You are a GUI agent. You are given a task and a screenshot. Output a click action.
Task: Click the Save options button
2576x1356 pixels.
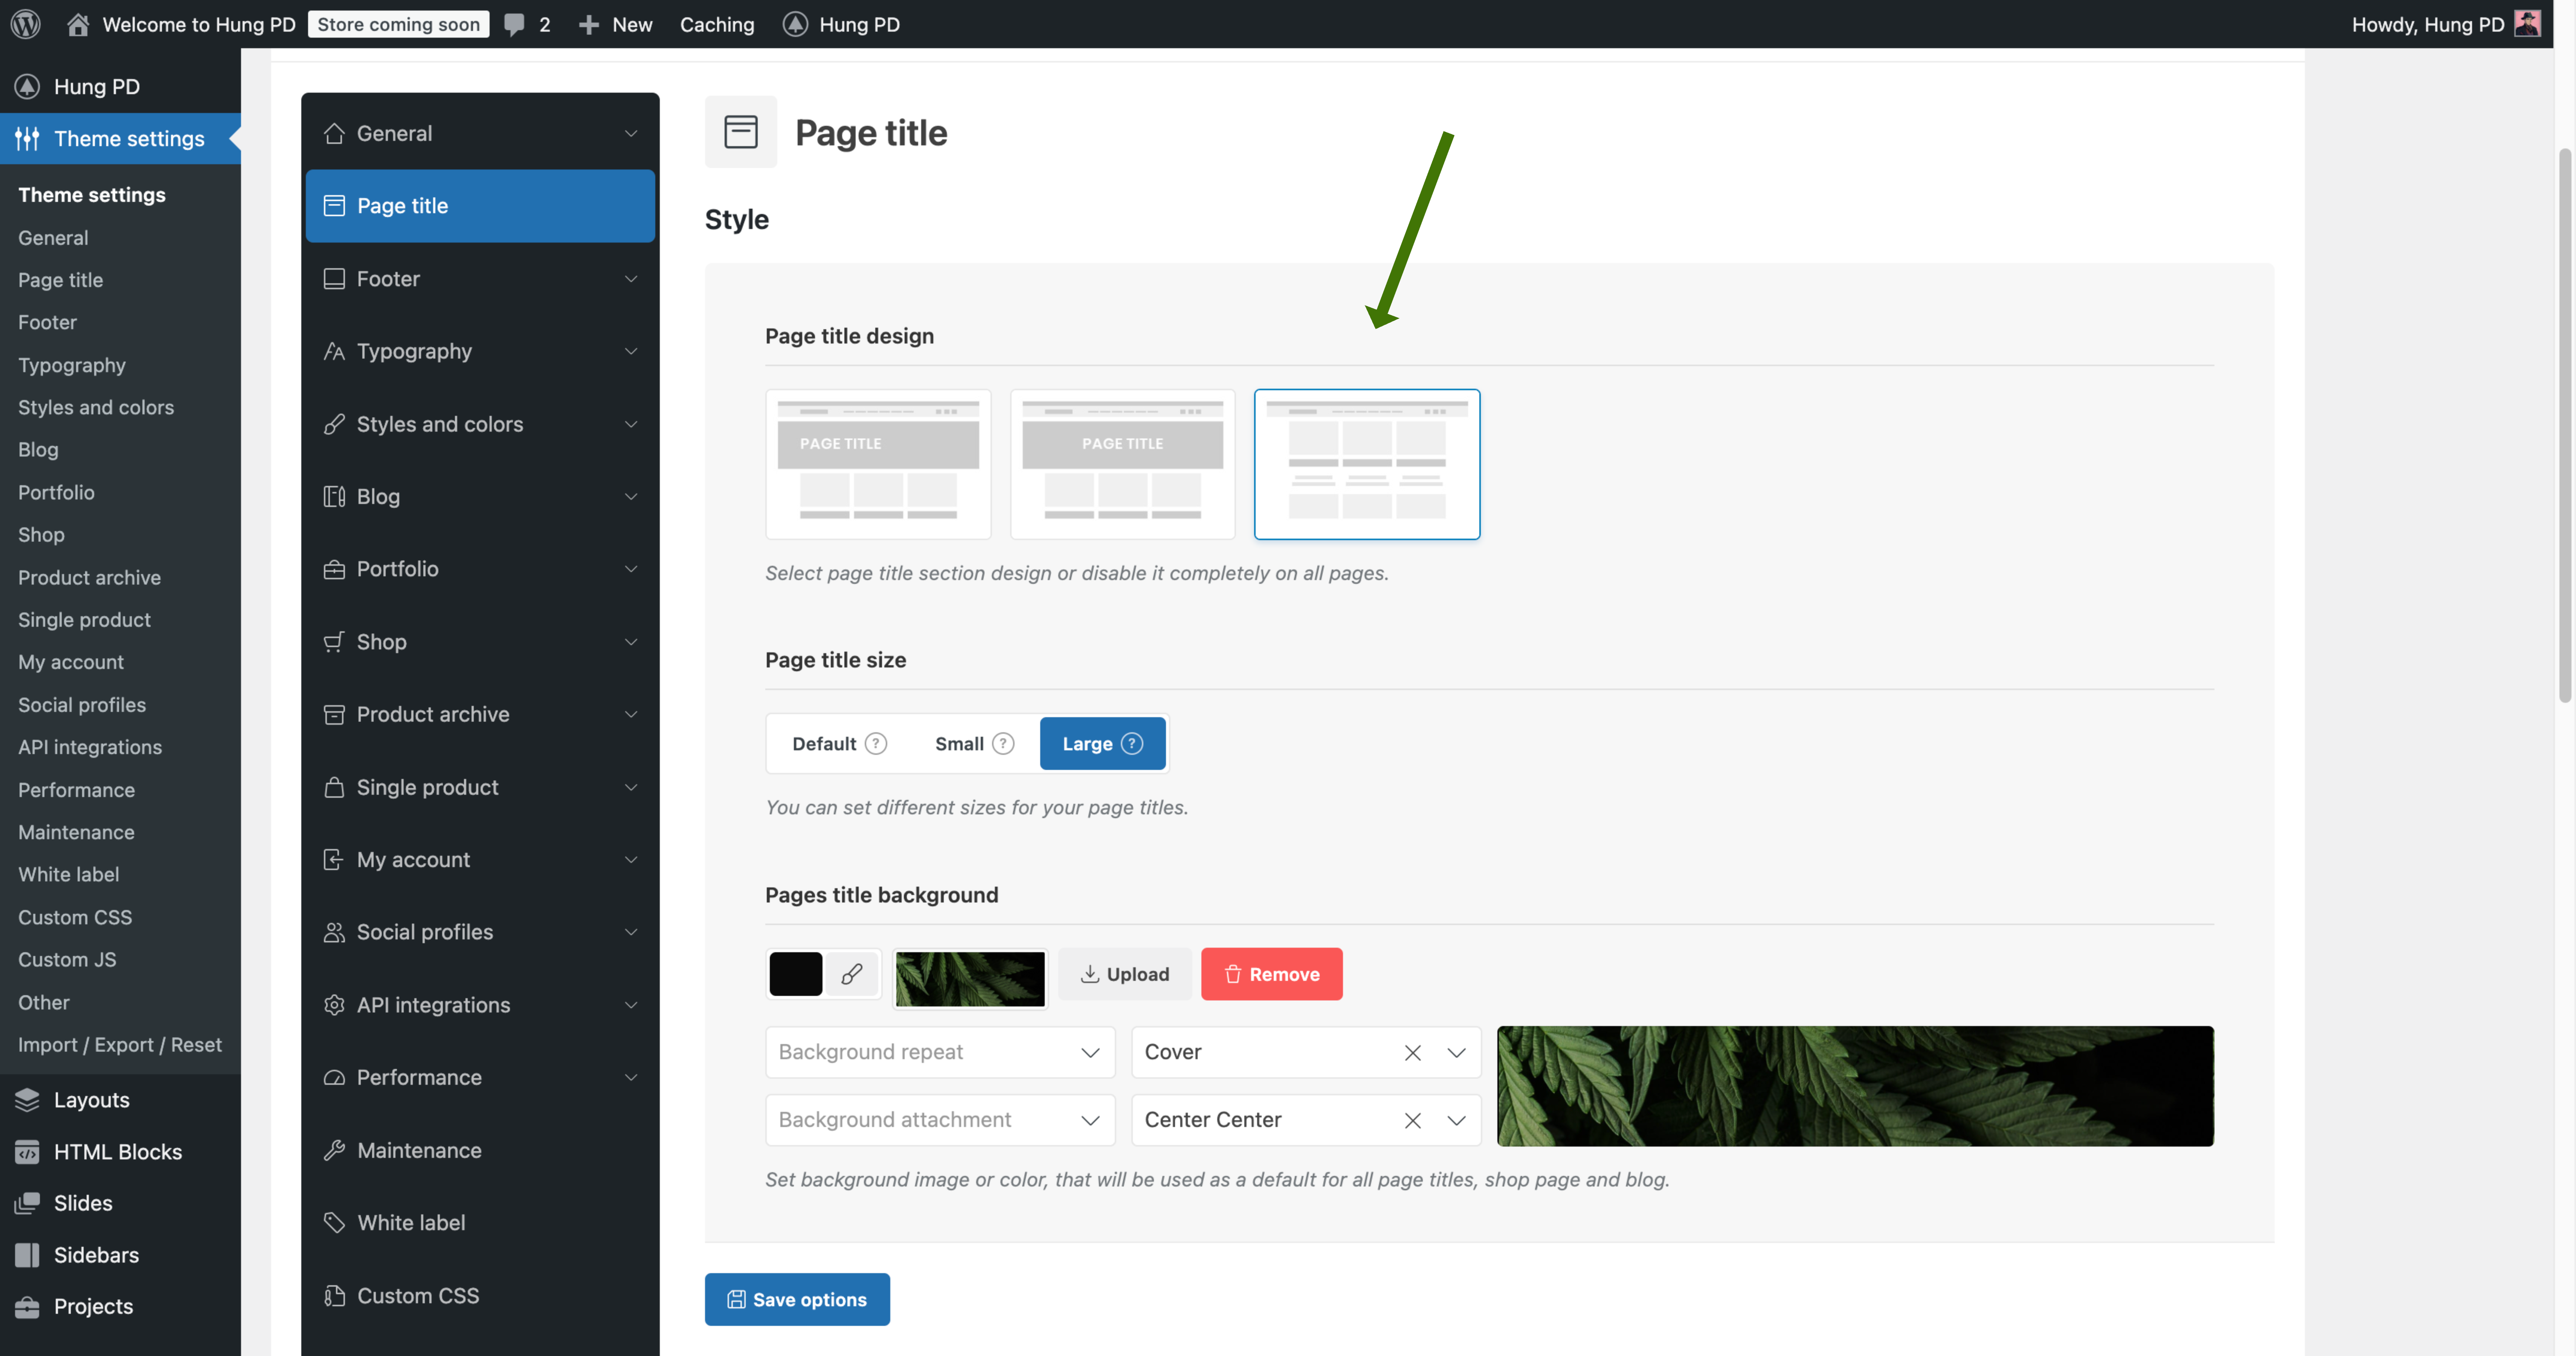[x=797, y=1299]
